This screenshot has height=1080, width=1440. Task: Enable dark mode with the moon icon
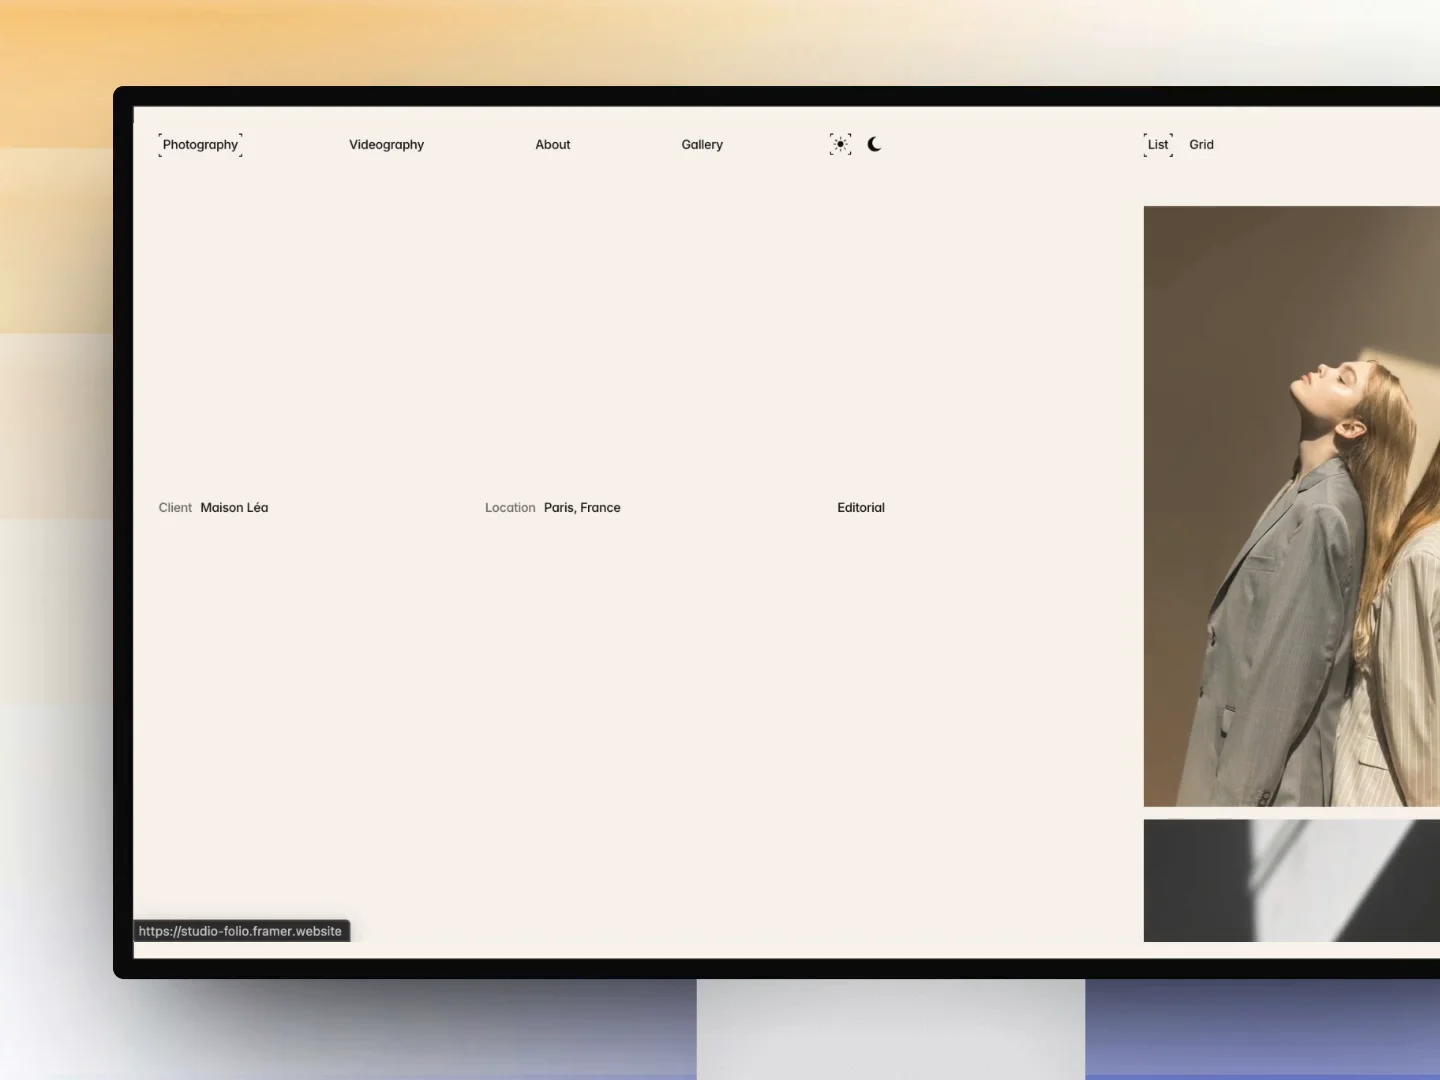tap(874, 144)
